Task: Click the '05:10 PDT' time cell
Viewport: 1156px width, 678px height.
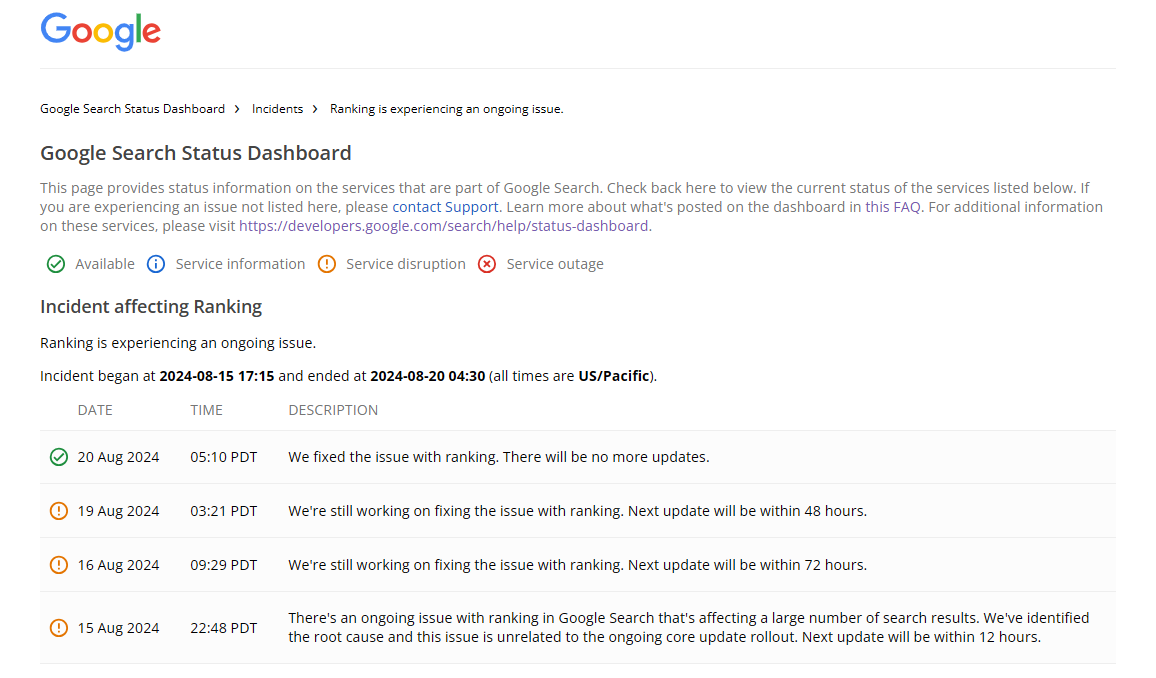Action: pyautogui.click(x=224, y=458)
